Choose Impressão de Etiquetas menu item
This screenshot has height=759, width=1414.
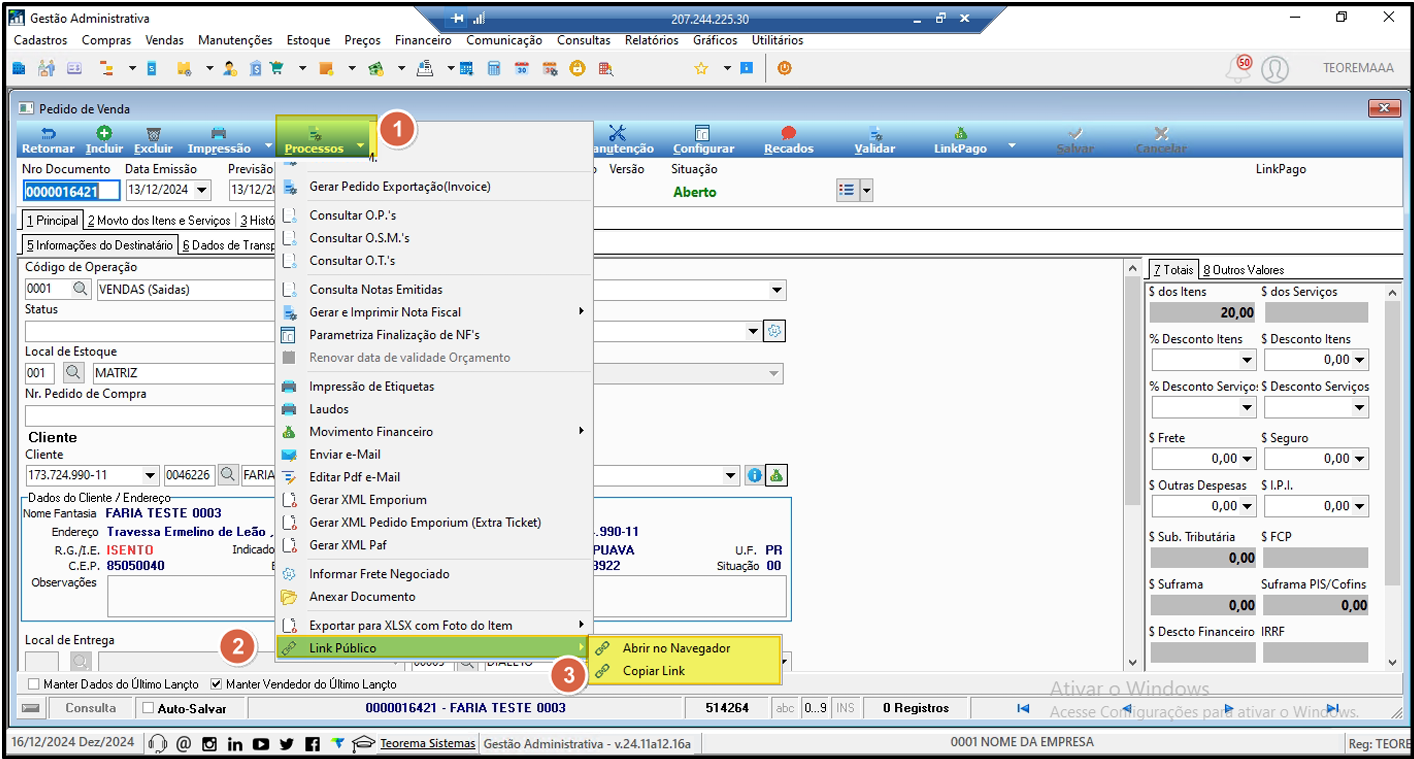434,386
